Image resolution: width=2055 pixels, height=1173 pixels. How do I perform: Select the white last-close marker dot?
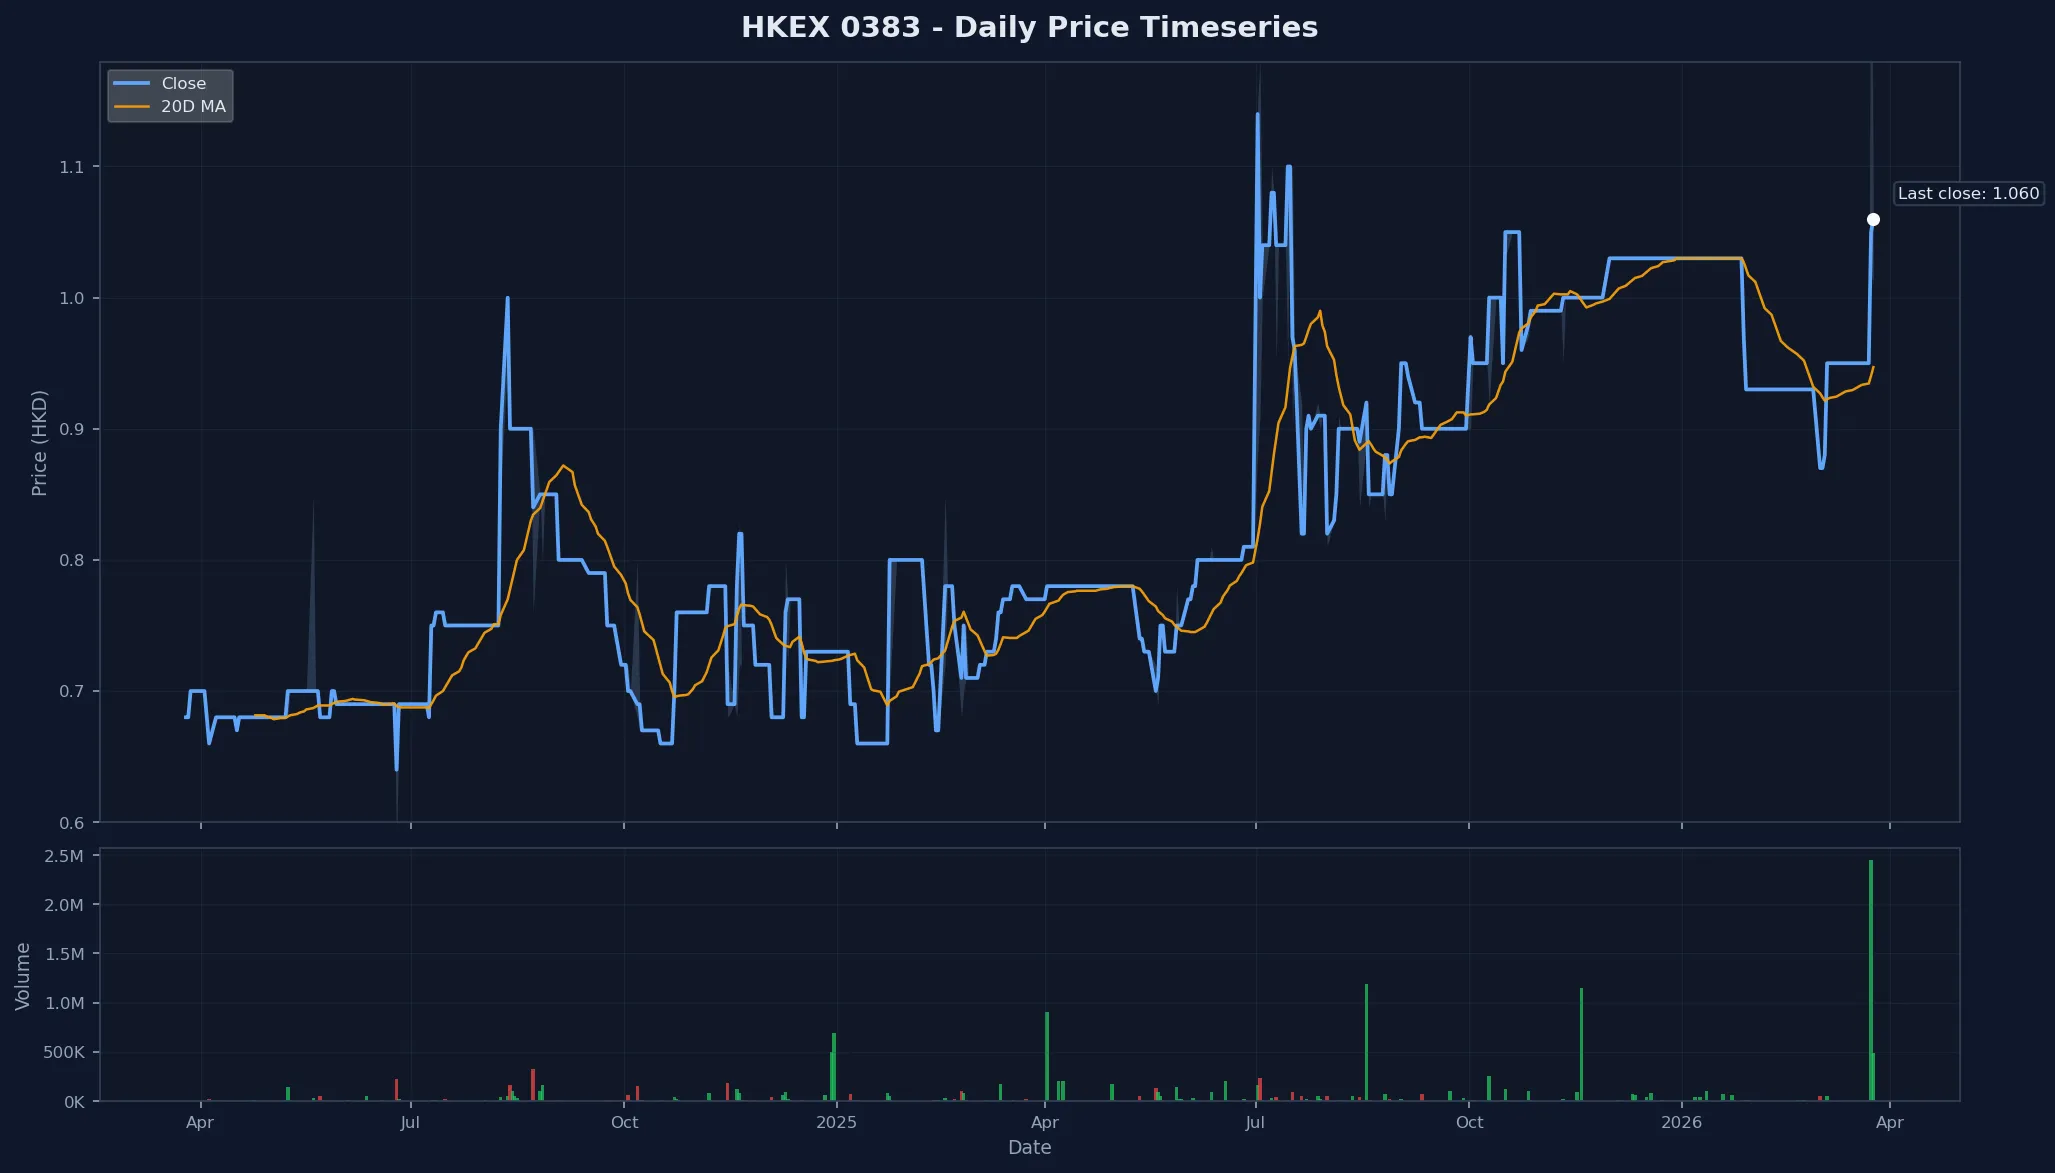coord(1873,218)
